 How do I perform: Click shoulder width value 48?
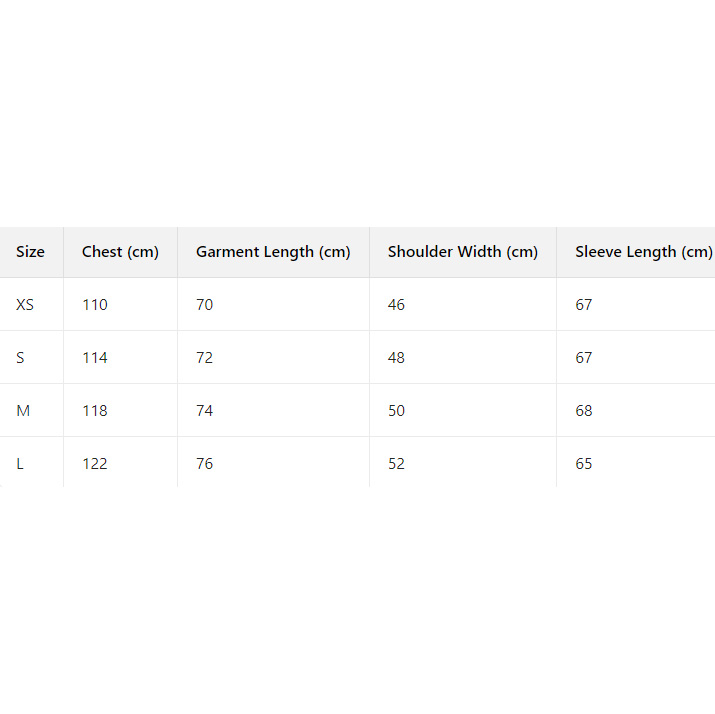point(397,357)
